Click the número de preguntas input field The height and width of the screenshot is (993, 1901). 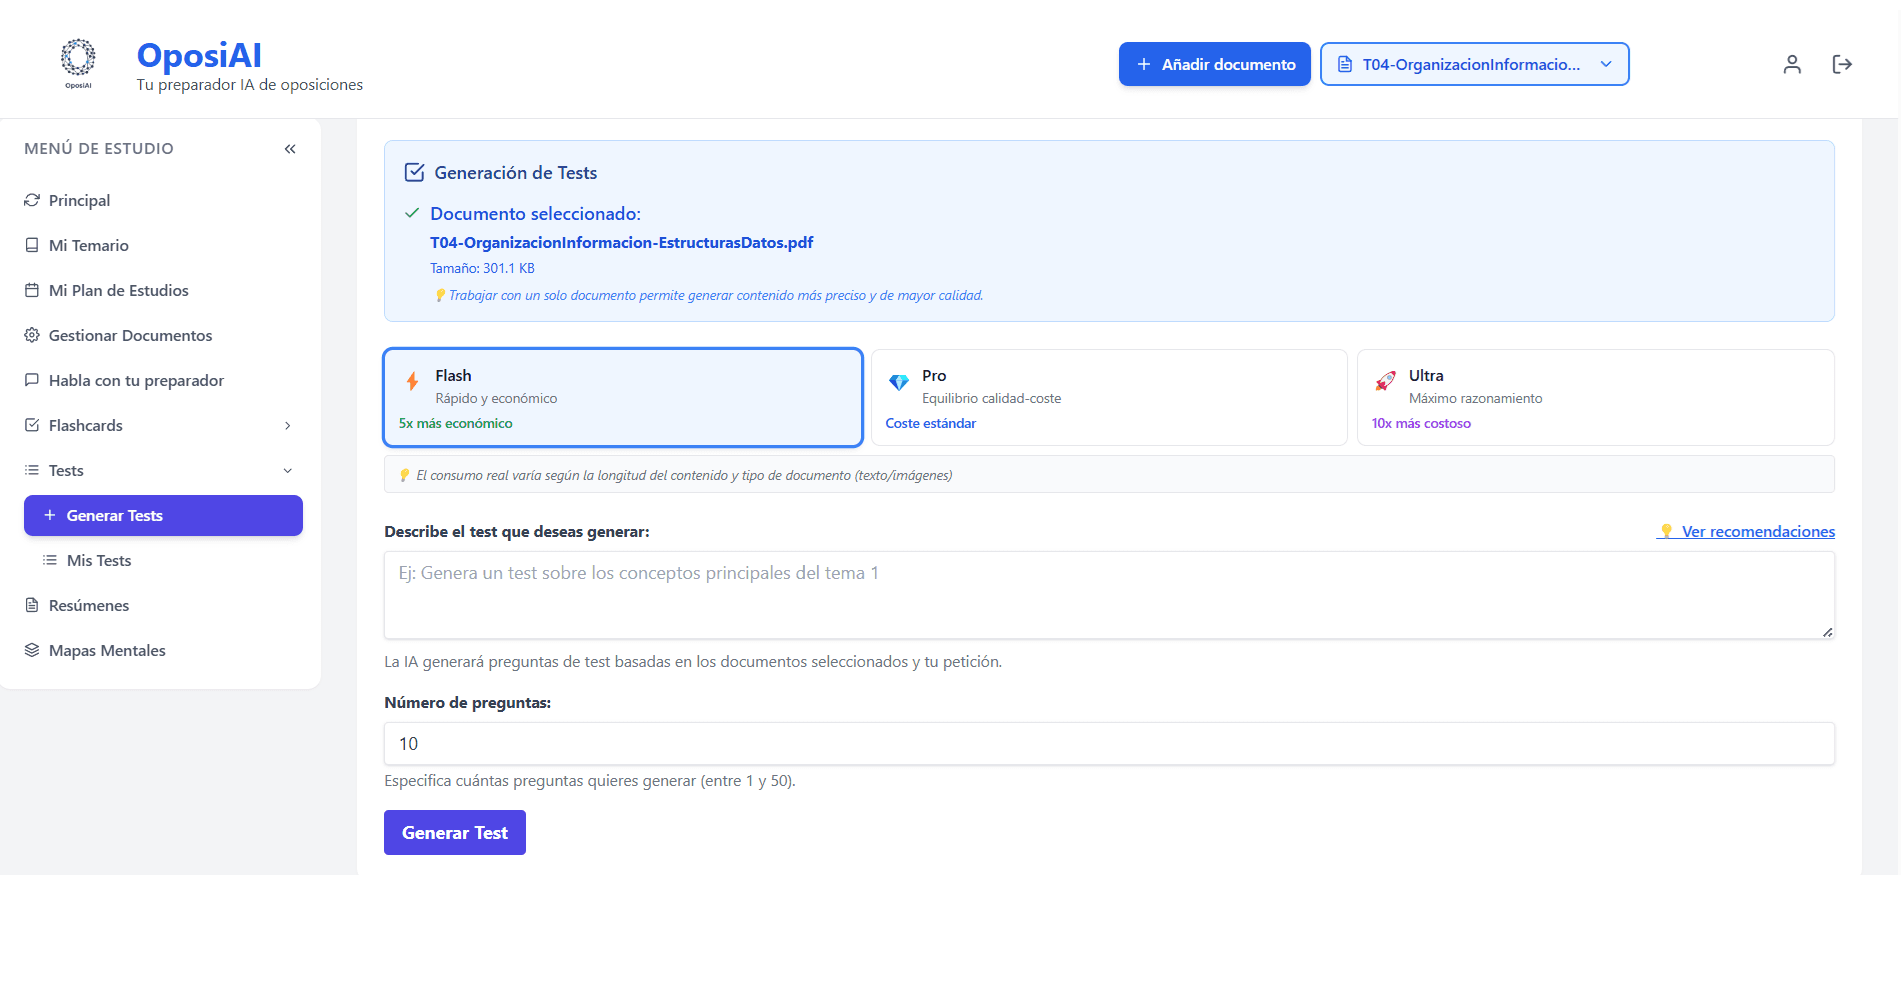click(x=1108, y=743)
